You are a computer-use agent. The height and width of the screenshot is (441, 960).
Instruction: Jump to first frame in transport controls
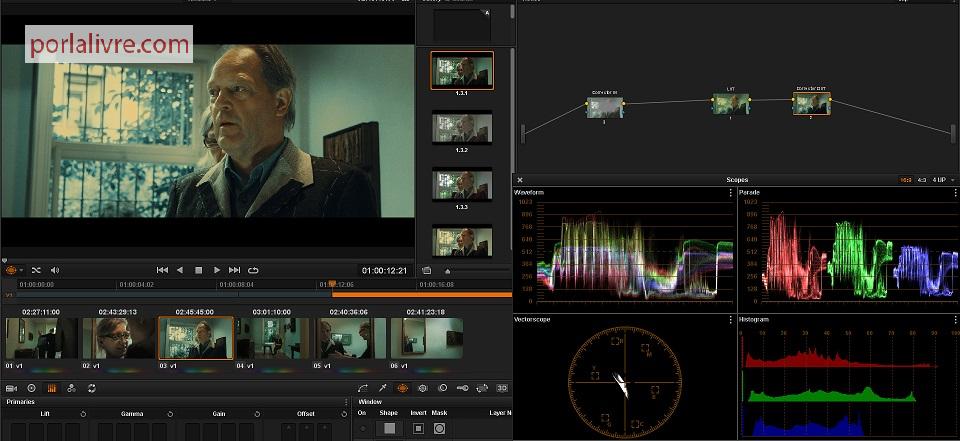[162, 270]
